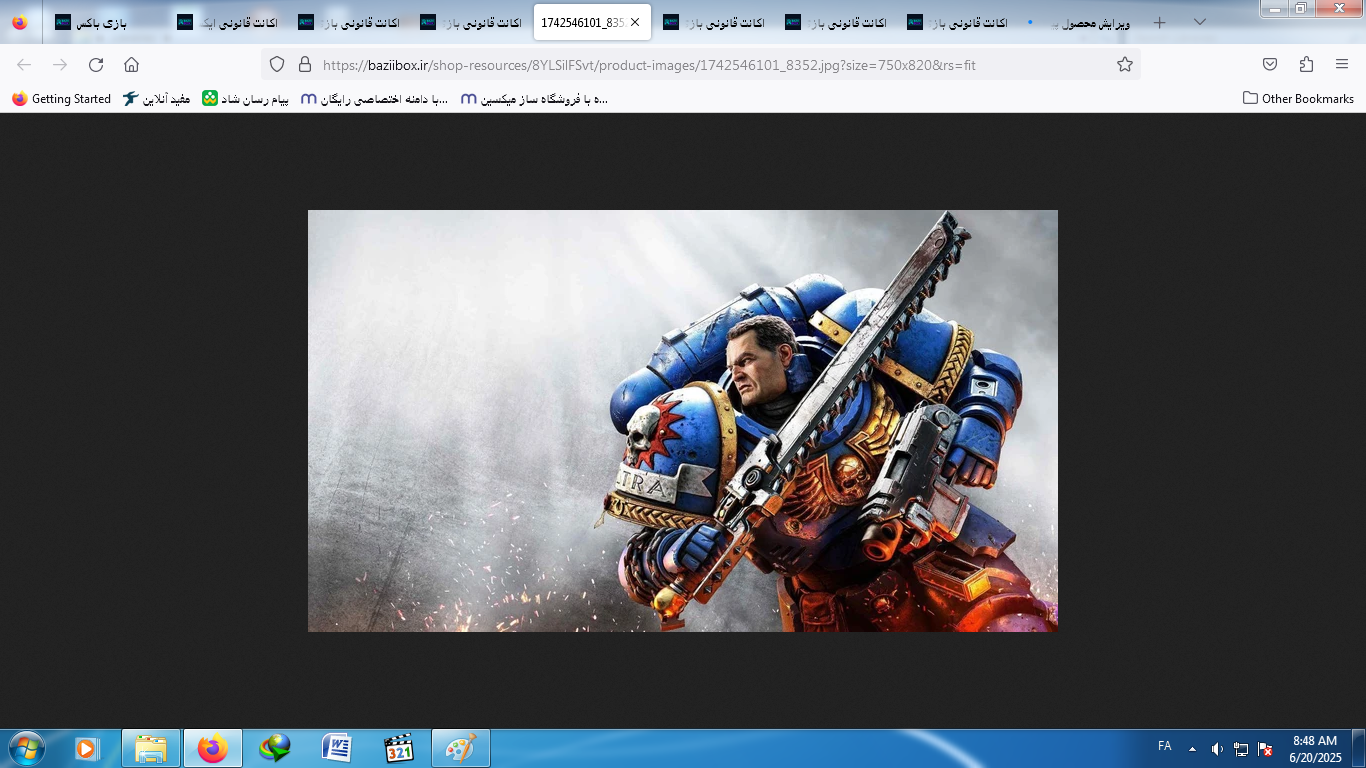Click the Space Marine image
The width and height of the screenshot is (1366, 768).
click(x=683, y=421)
